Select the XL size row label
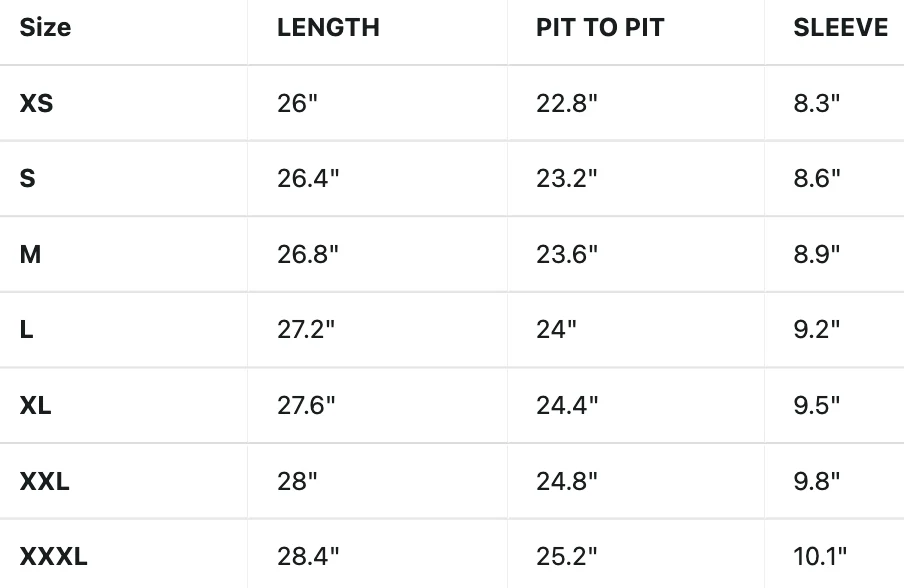The width and height of the screenshot is (904, 588). pyautogui.click(x=35, y=405)
